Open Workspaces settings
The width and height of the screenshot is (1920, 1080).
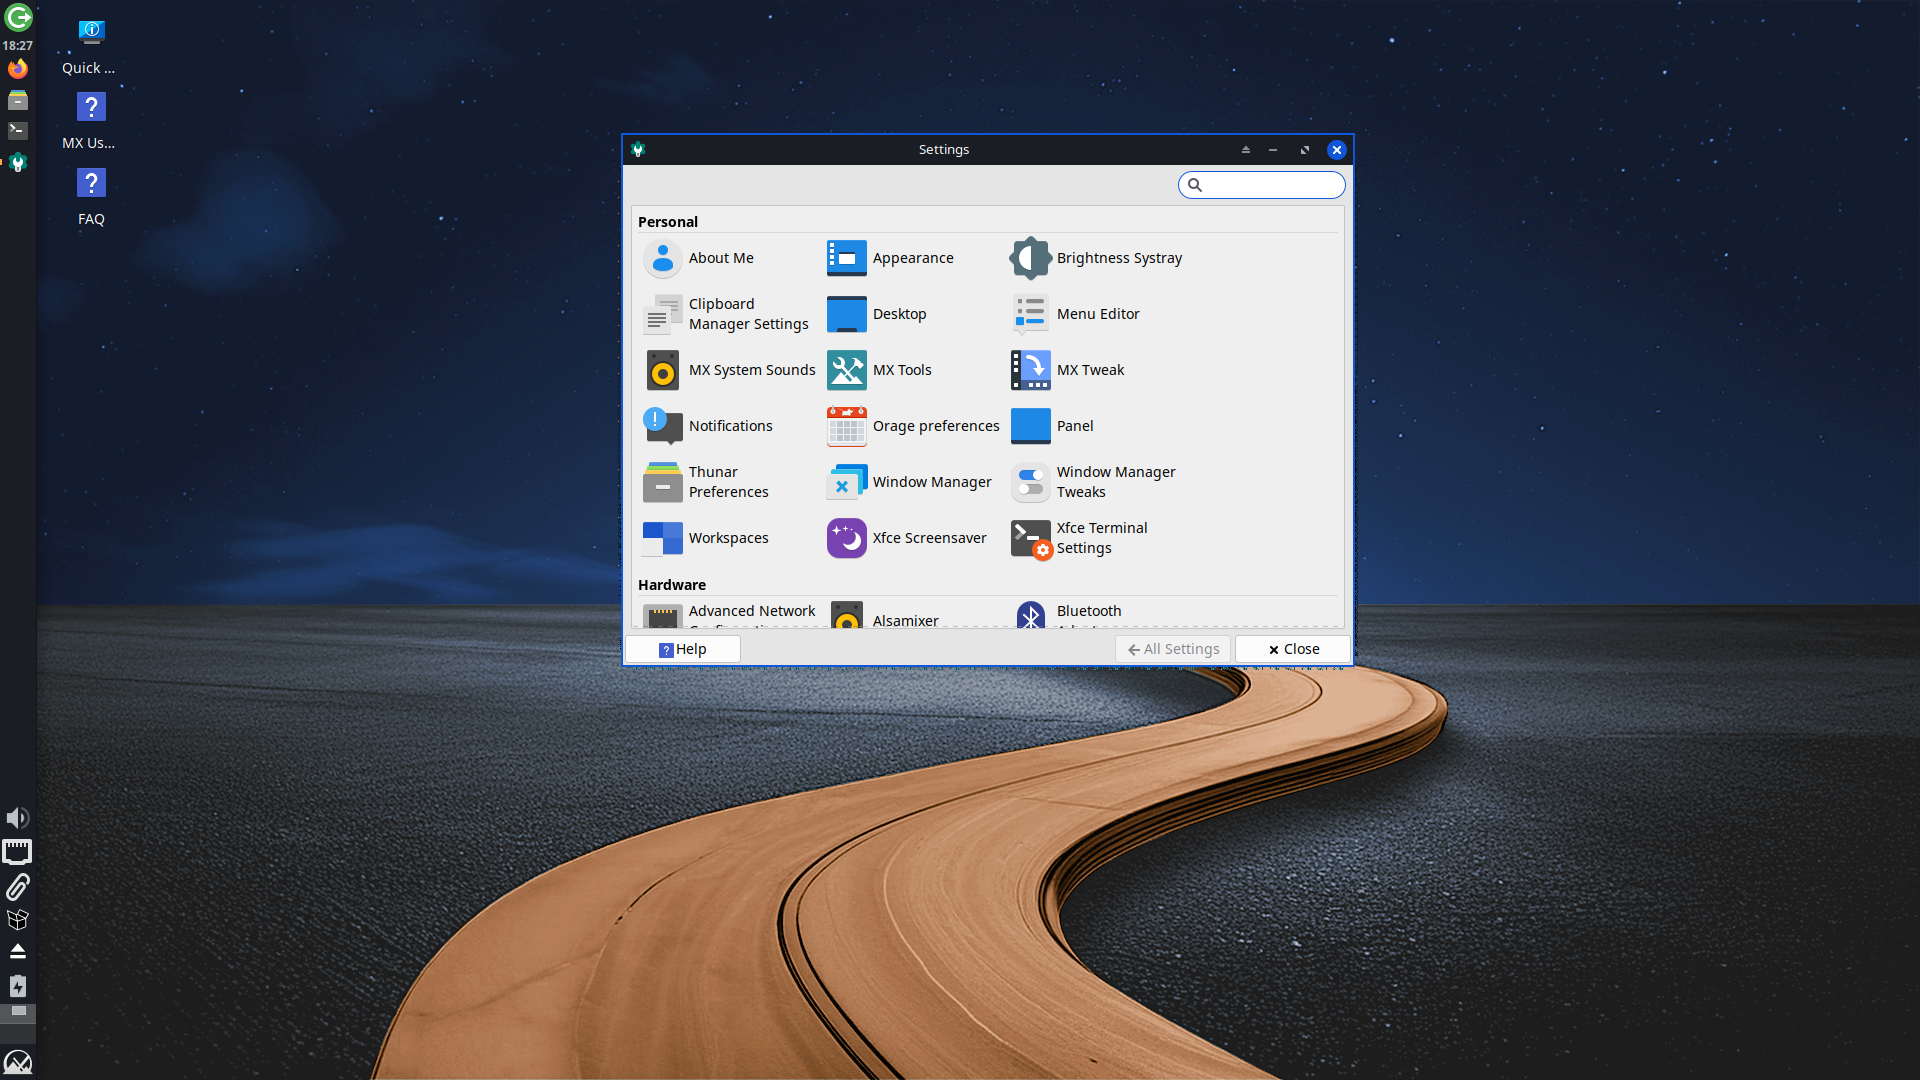pyautogui.click(x=706, y=538)
